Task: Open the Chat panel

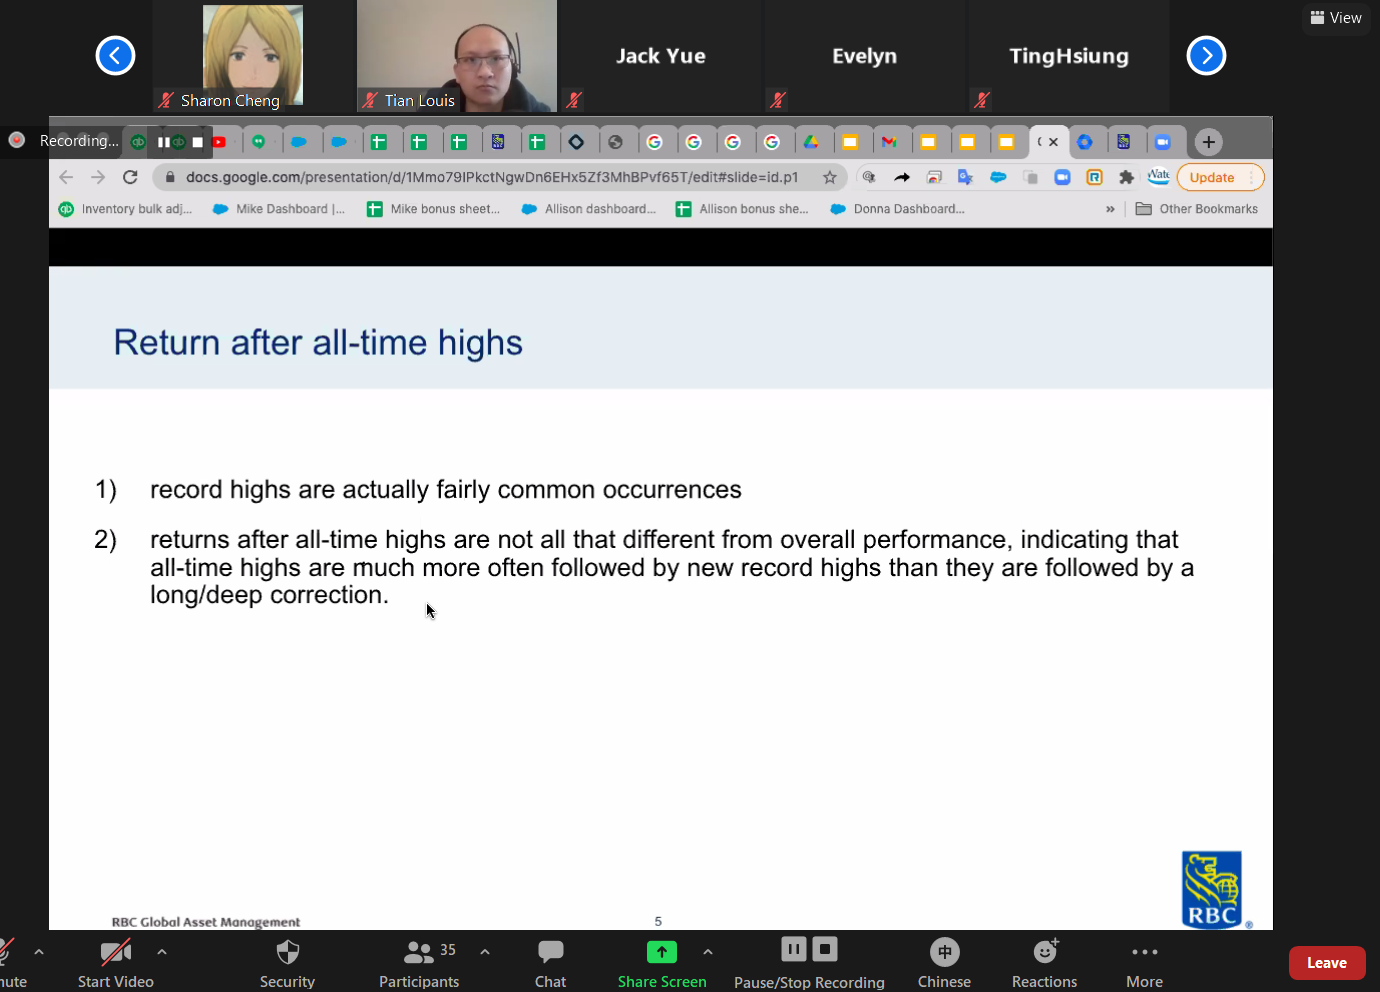Action: point(550,962)
